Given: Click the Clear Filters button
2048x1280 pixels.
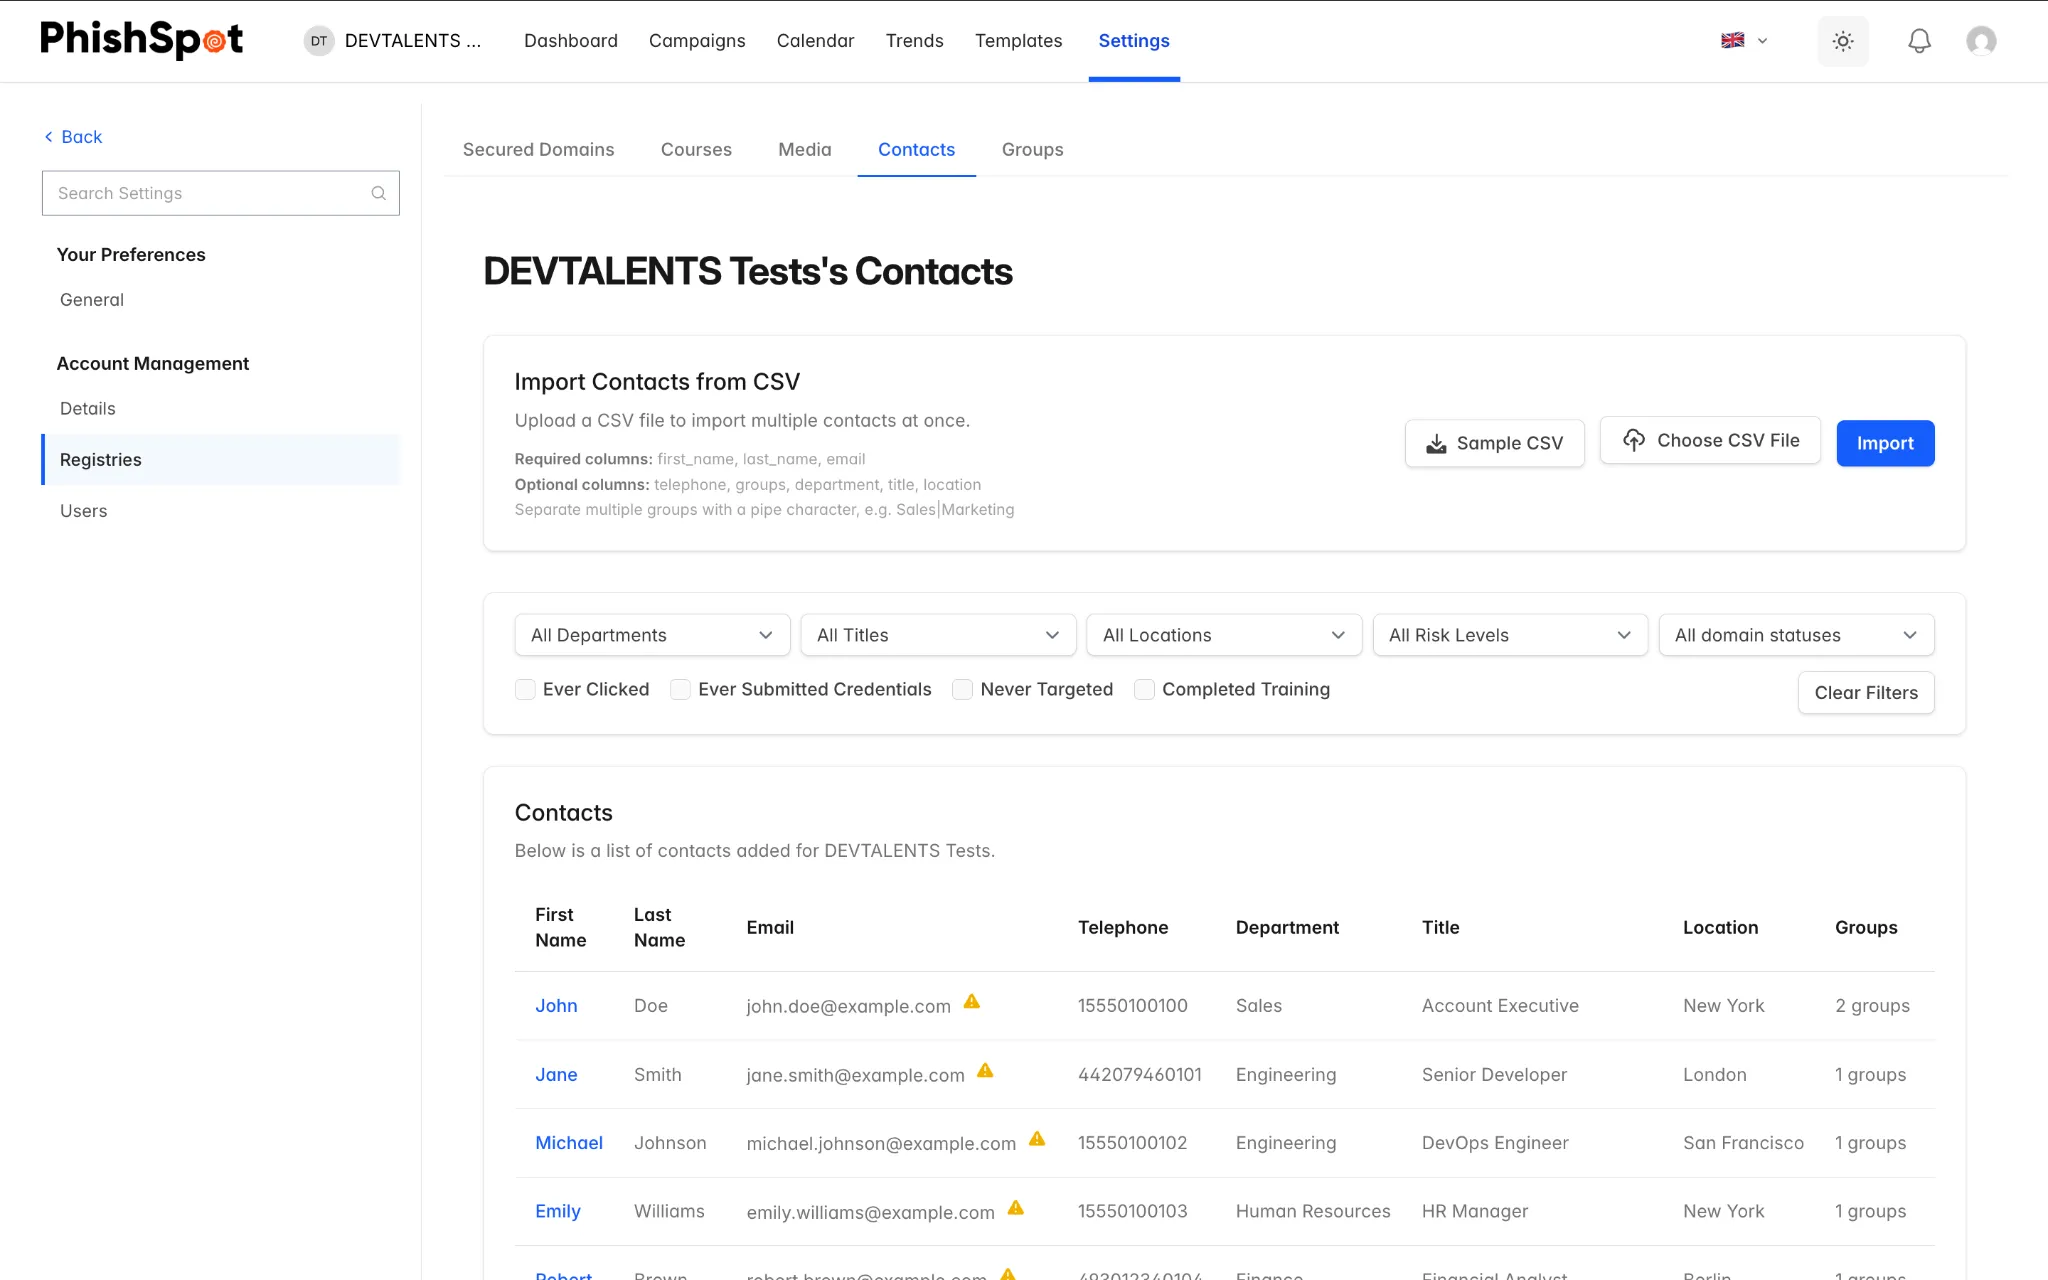Looking at the screenshot, I should 1866,693.
